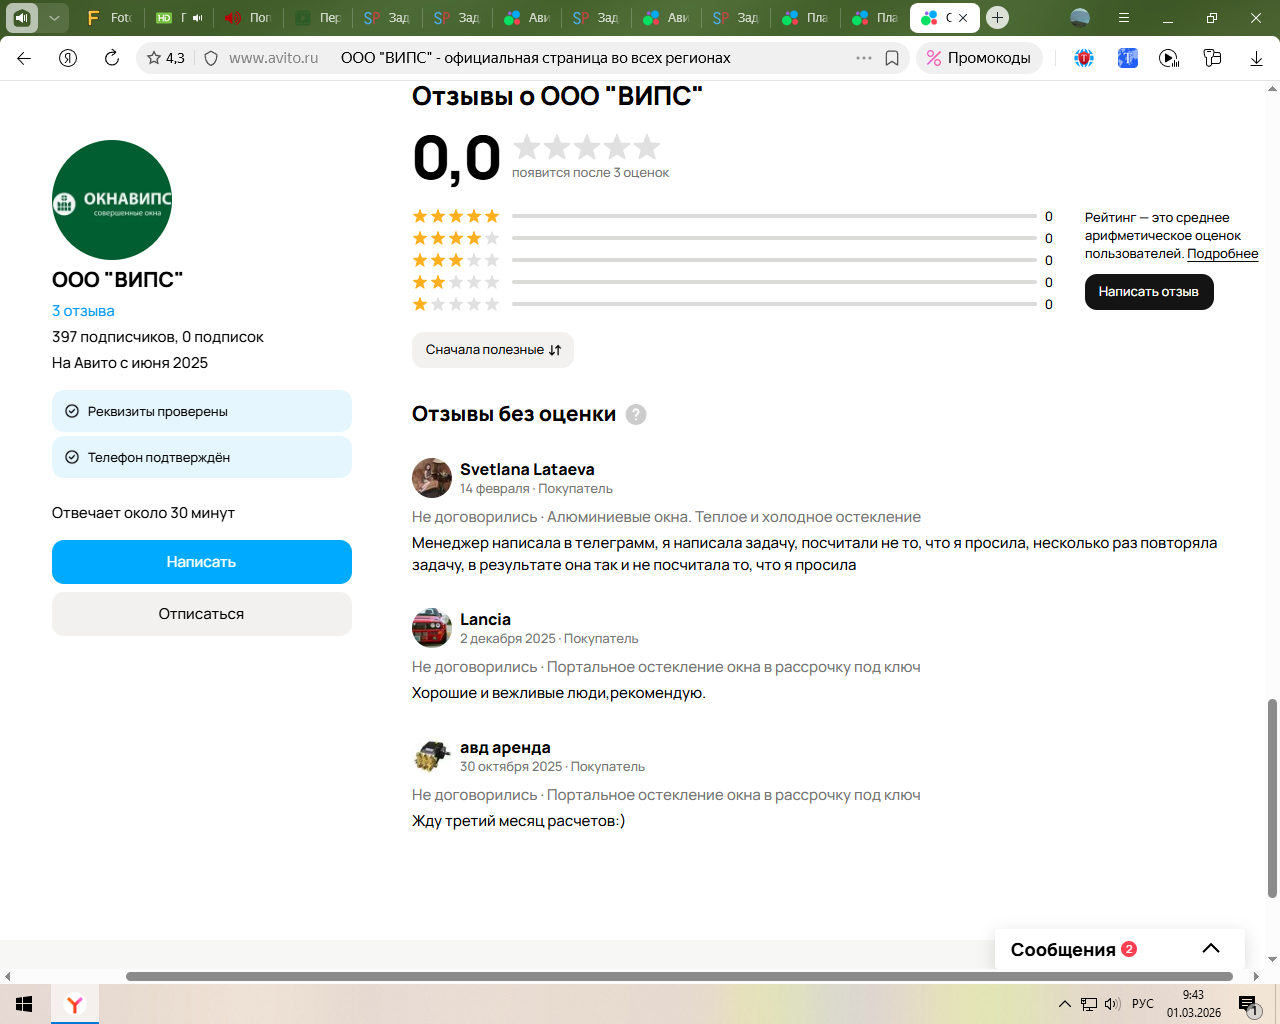
Task: Open the Сообщения panel title
Action: pos(1063,949)
